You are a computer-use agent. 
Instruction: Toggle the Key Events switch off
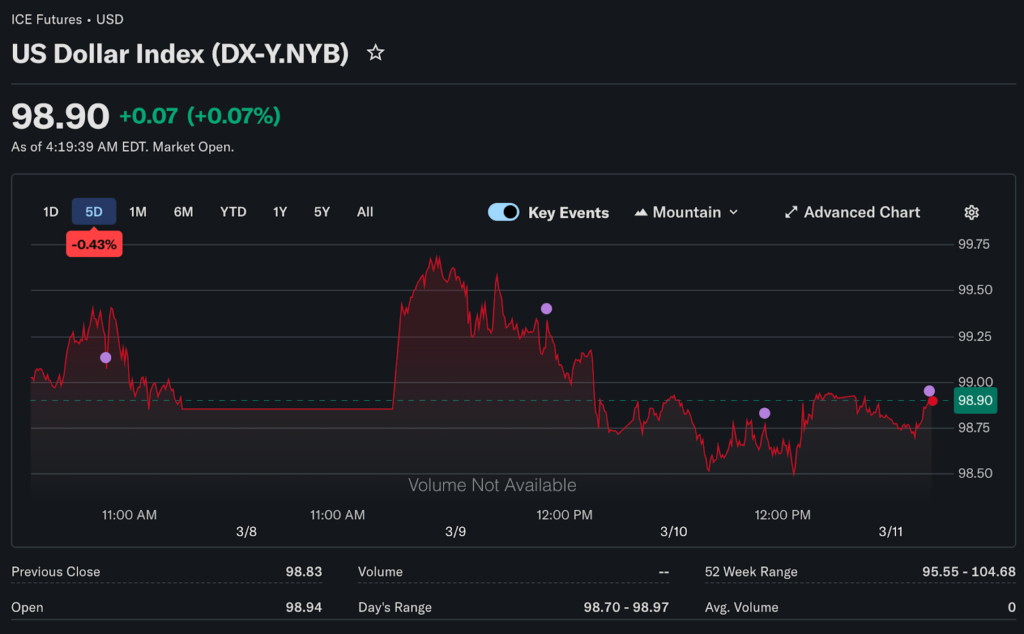coord(503,212)
